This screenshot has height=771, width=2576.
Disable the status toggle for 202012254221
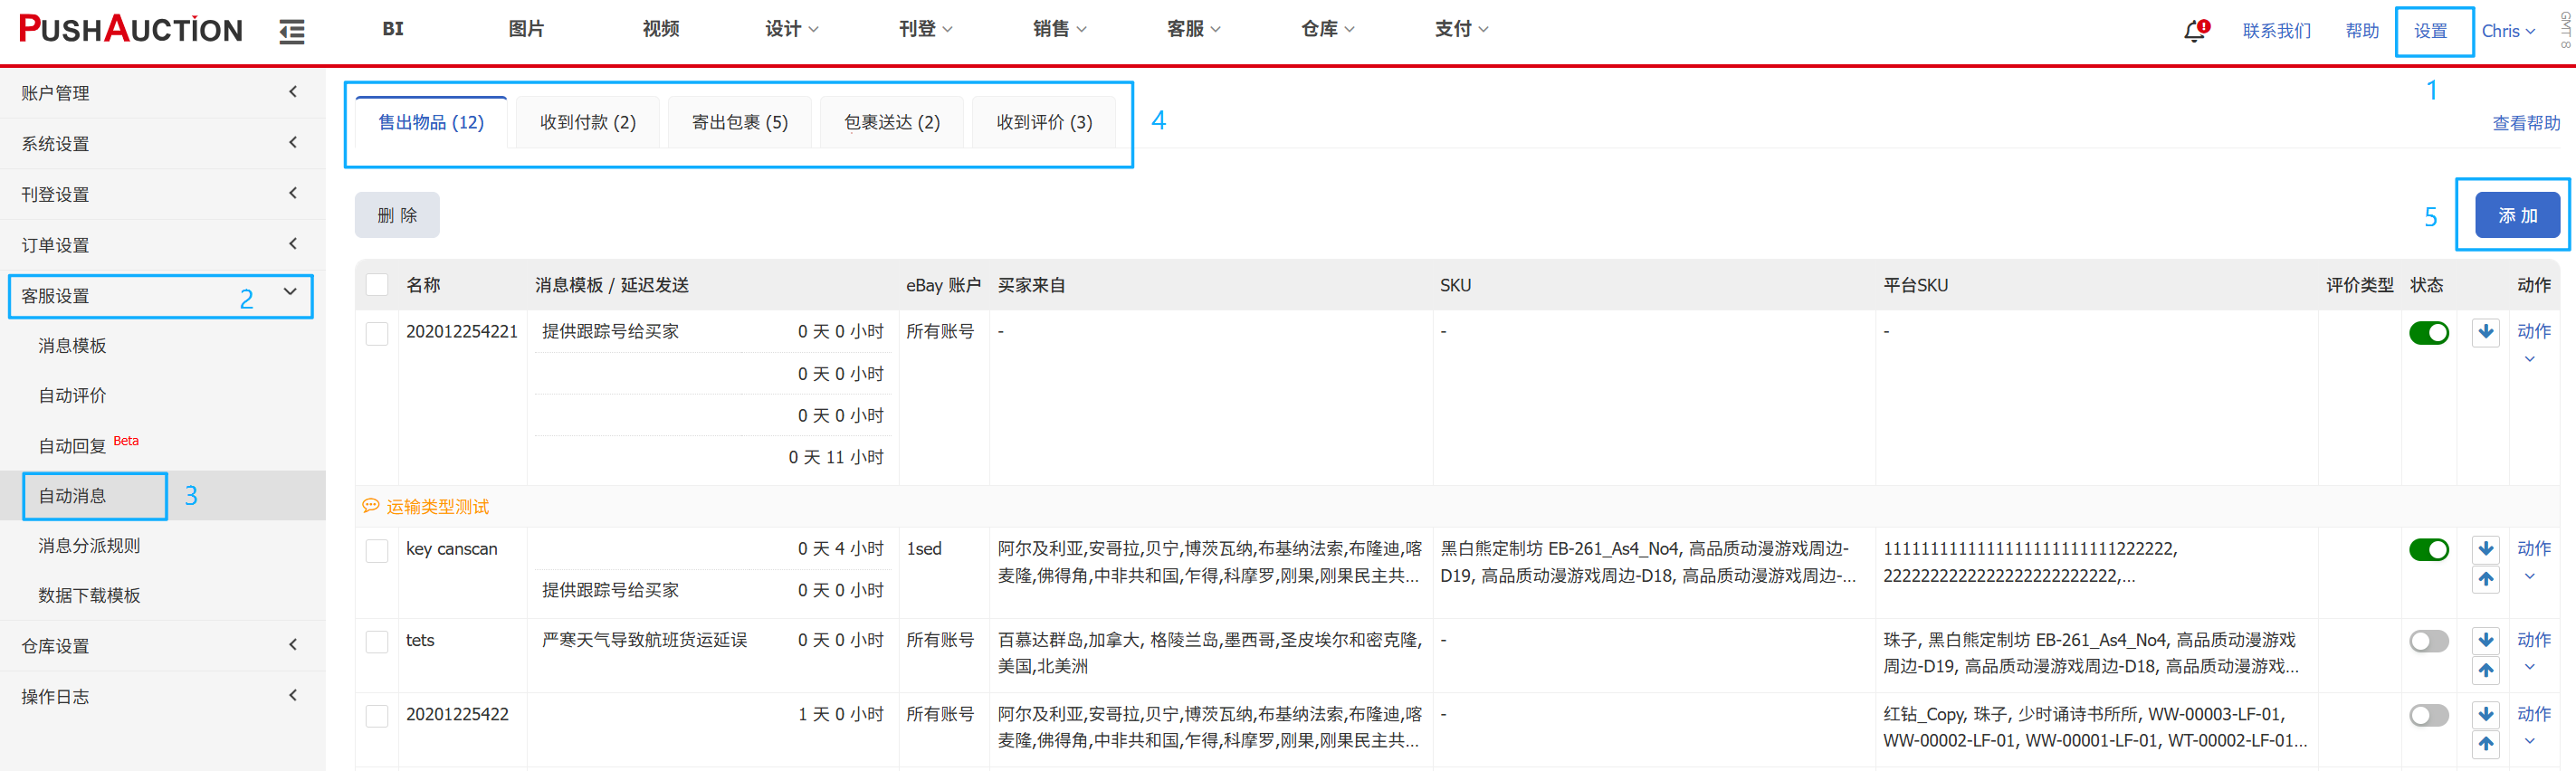(2428, 333)
